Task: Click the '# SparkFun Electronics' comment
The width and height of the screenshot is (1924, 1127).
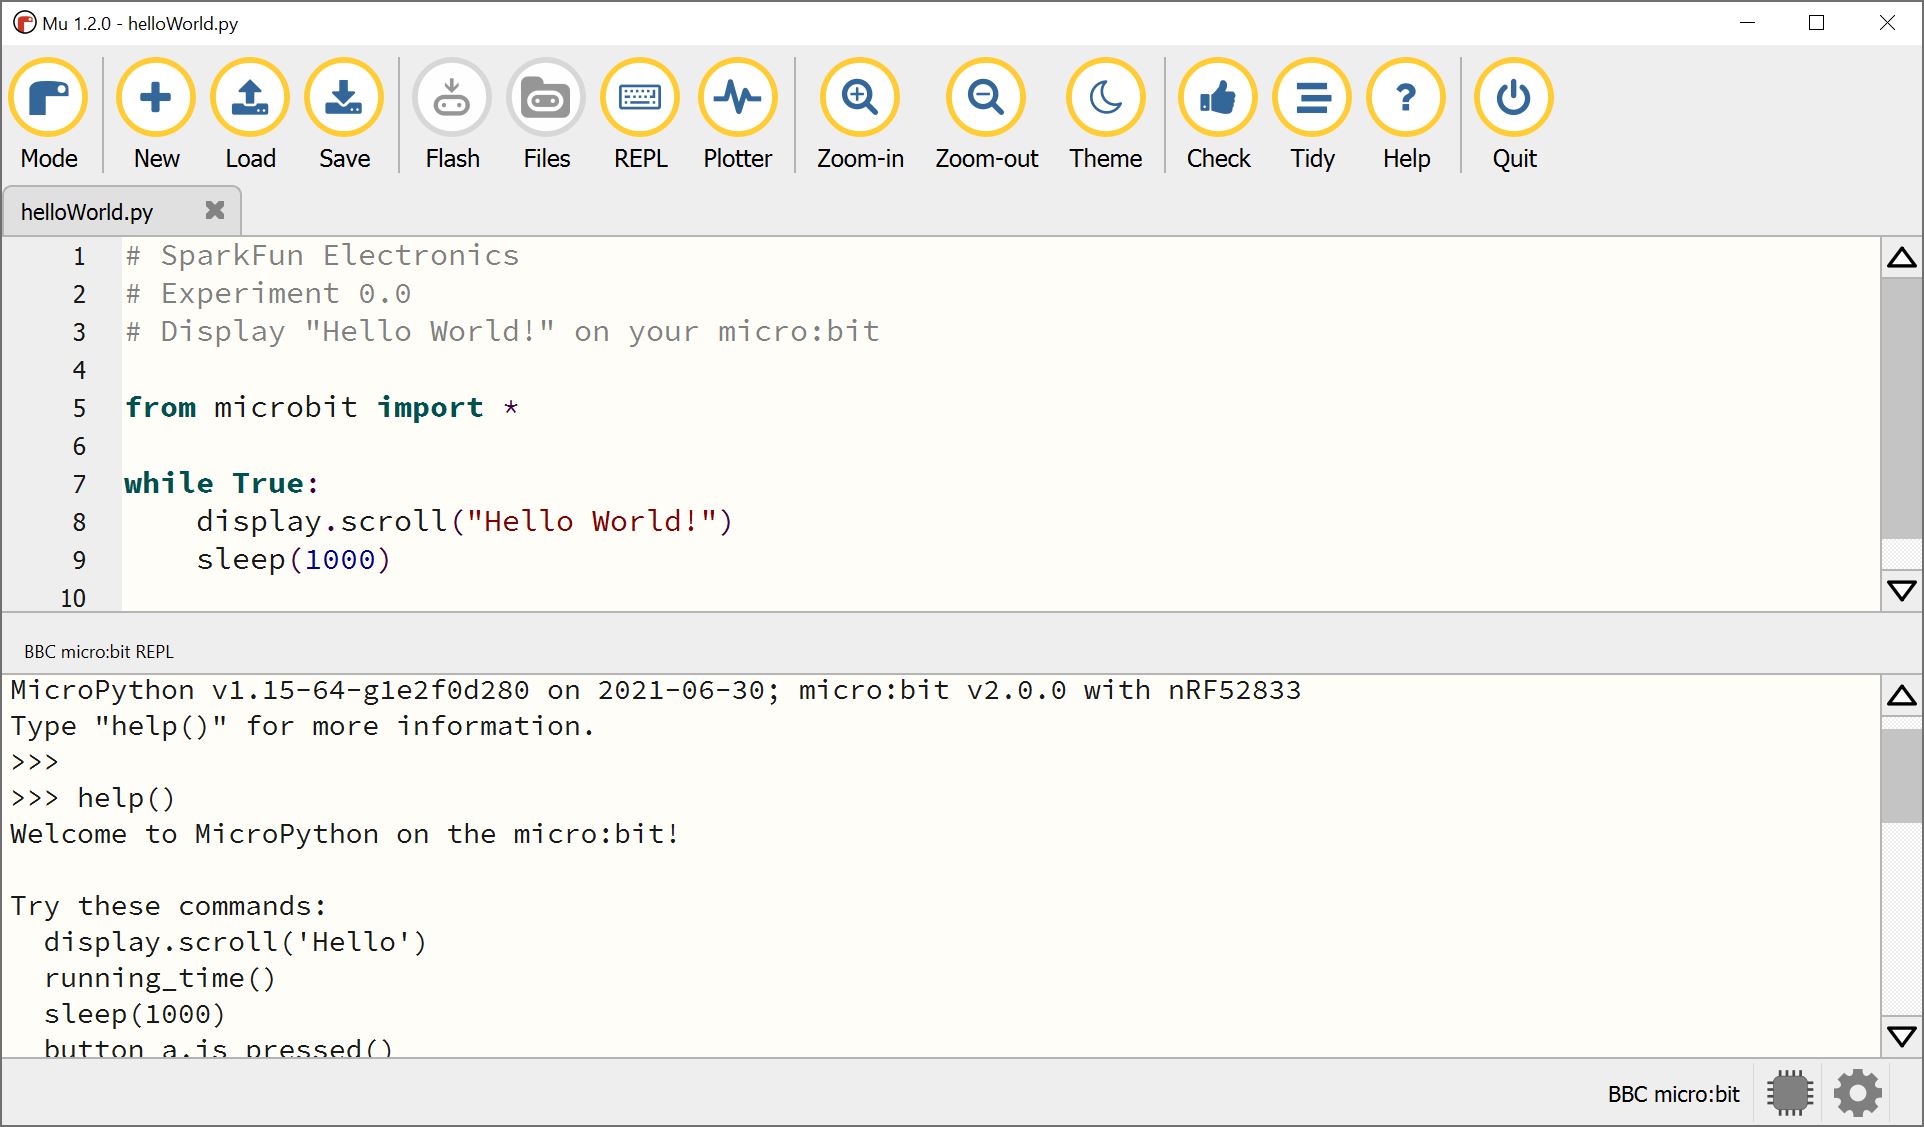Action: [x=322, y=256]
